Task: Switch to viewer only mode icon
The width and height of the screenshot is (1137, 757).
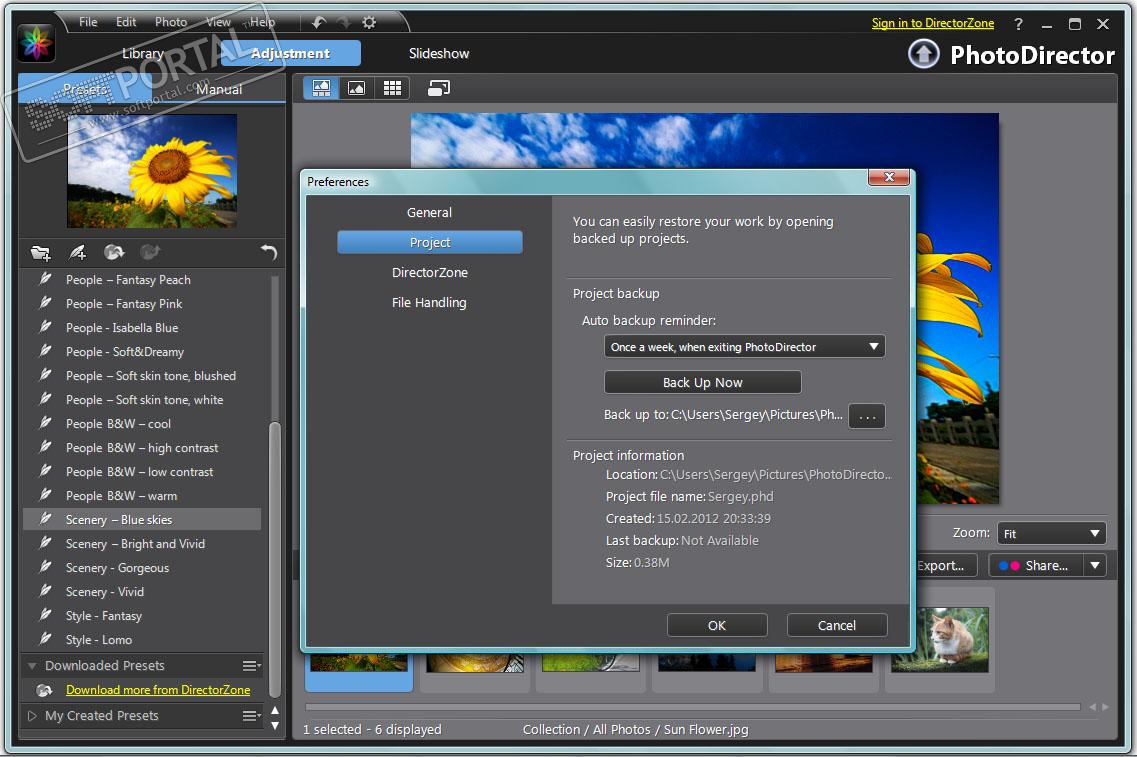Action: (356, 88)
